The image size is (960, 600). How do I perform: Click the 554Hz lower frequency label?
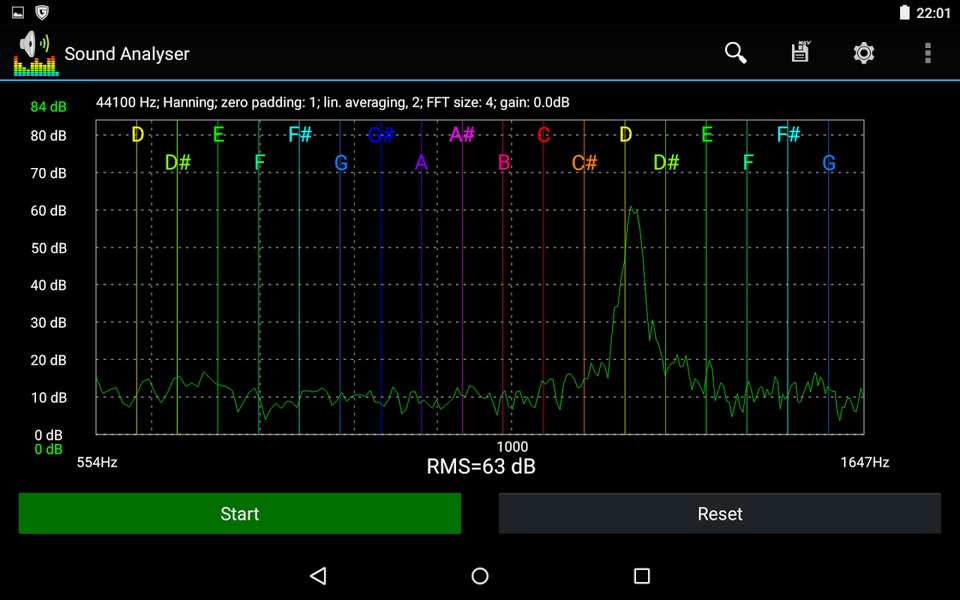pyautogui.click(x=97, y=462)
